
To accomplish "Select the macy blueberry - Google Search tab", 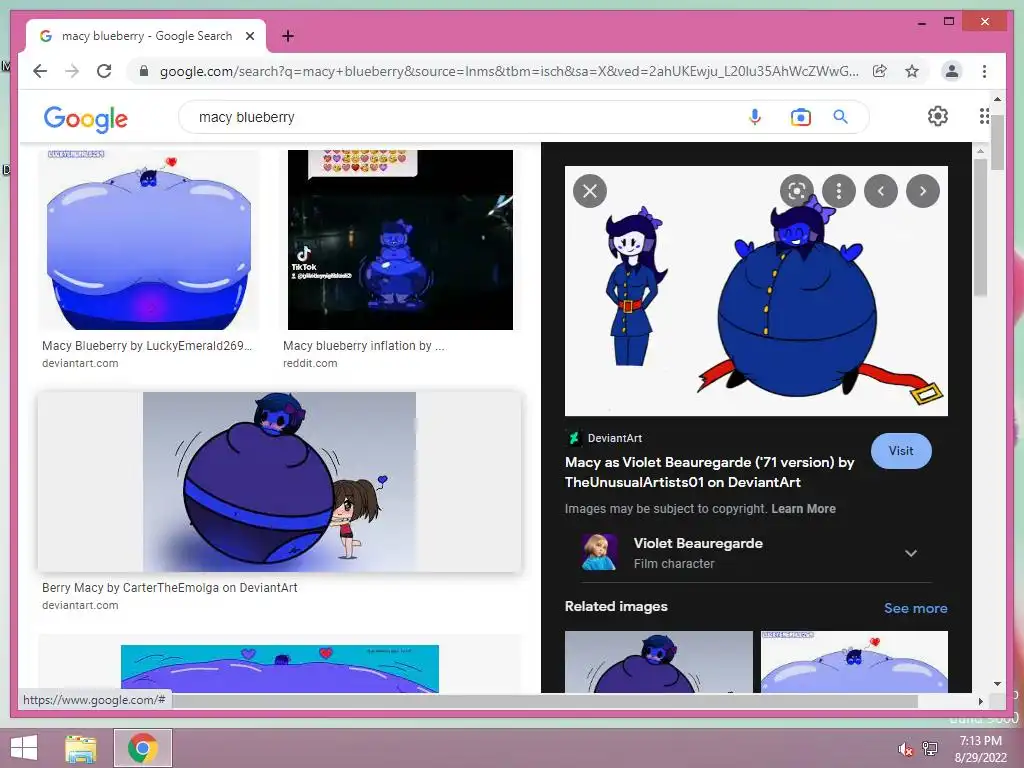I will click(146, 36).
